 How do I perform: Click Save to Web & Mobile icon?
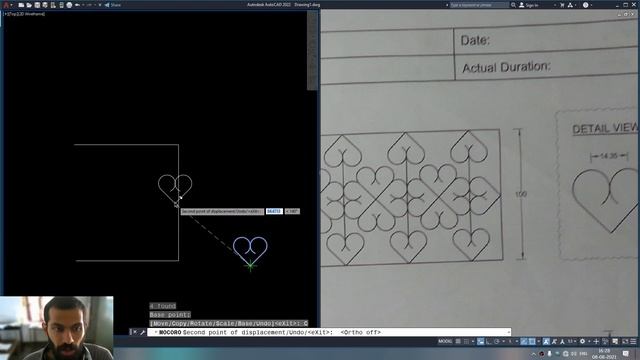tap(61, 5)
